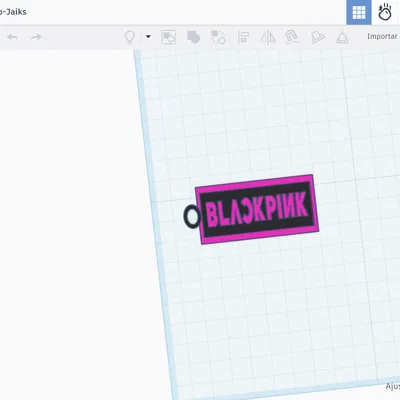This screenshot has width=400, height=400.
Task: Open the Sim Lab hand icon
Action: click(385, 12)
